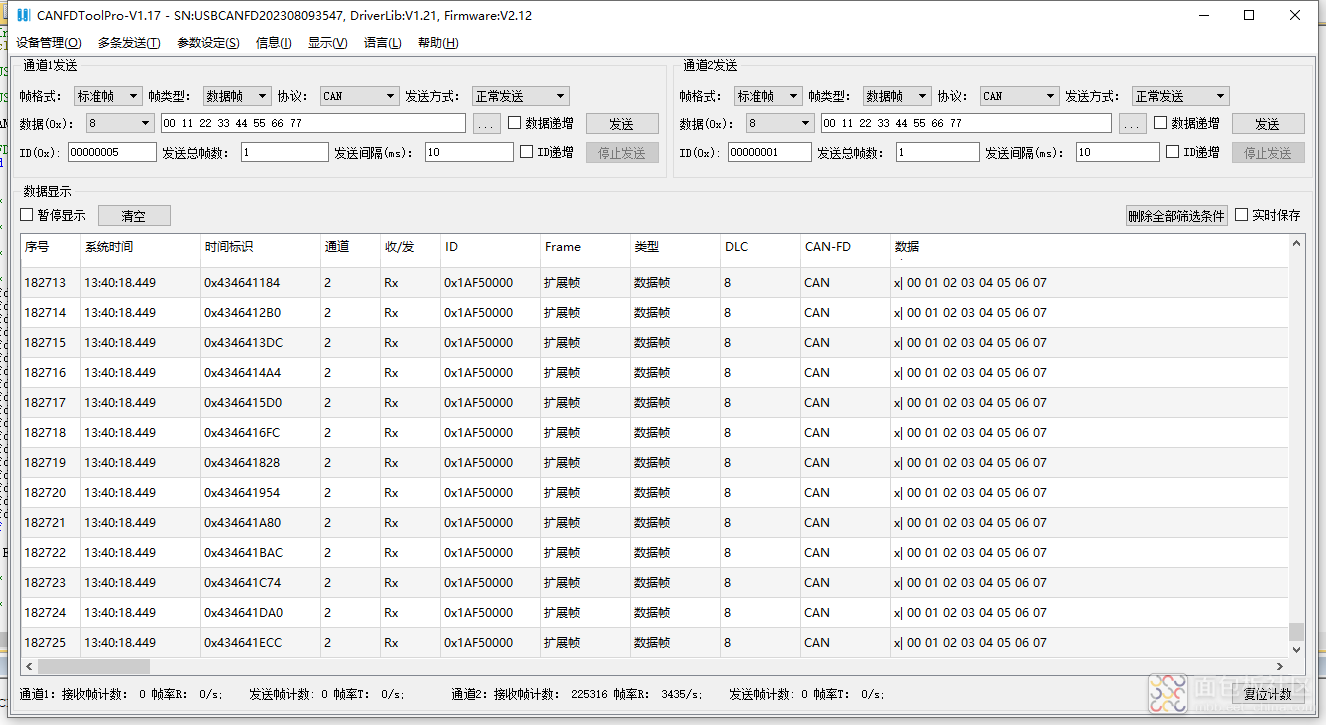Open the 显示(V) menu

(x=328, y=43)
